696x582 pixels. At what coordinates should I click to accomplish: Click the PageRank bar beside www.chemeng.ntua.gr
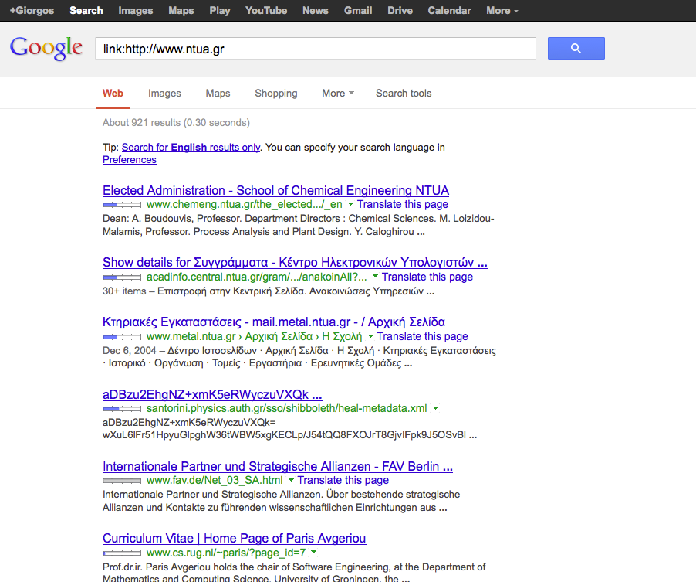pyautogui.click(x=122, y=205)
